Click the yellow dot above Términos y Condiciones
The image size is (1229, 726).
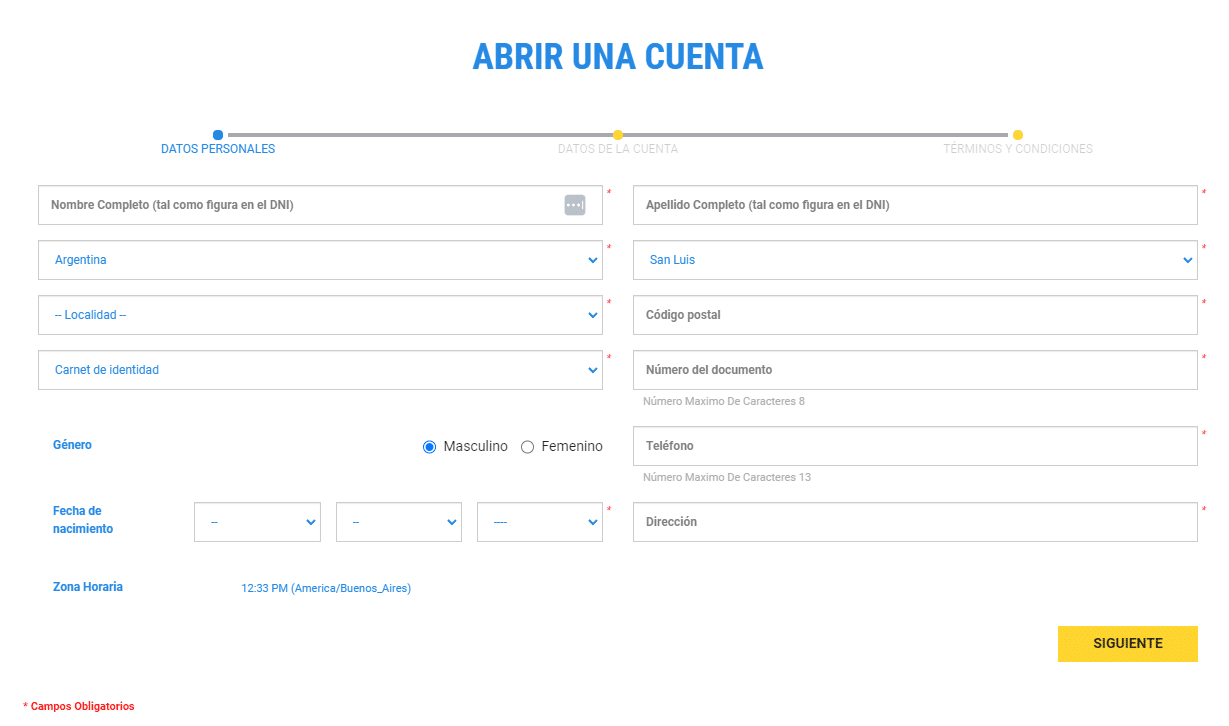click(1018, 133)
